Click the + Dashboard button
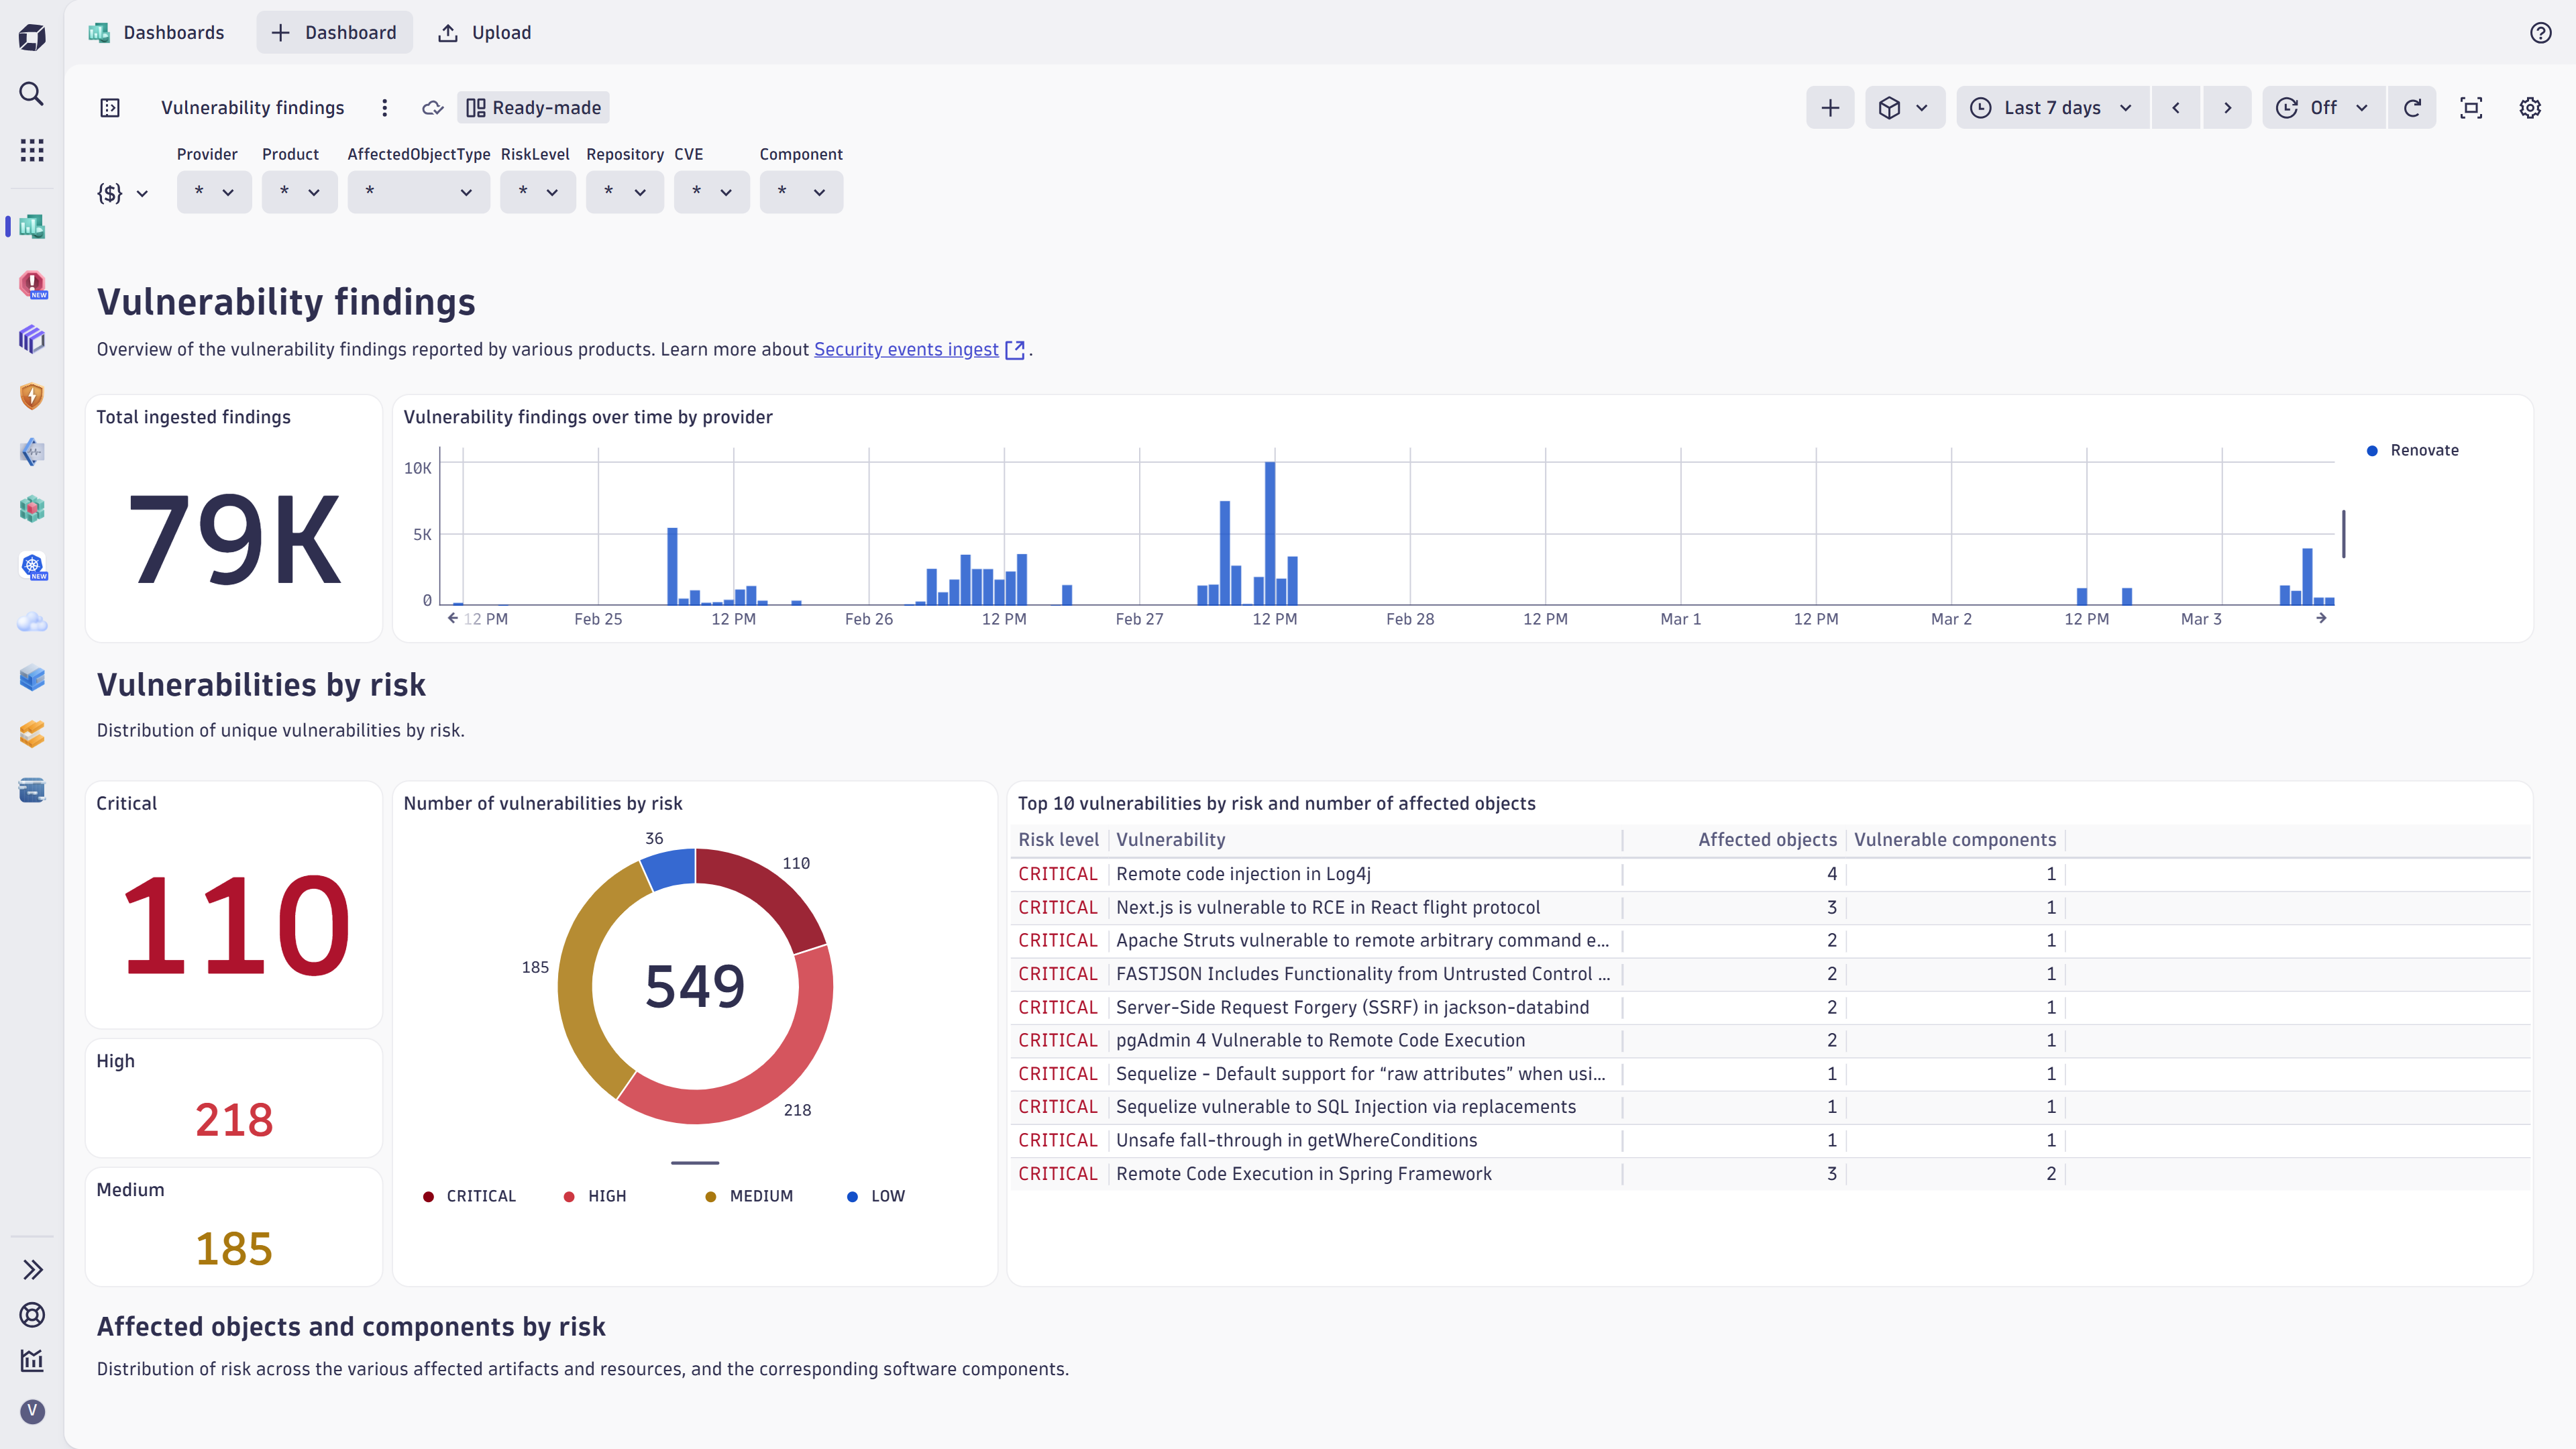The image size is (2576, 1449). coord(334,32)
